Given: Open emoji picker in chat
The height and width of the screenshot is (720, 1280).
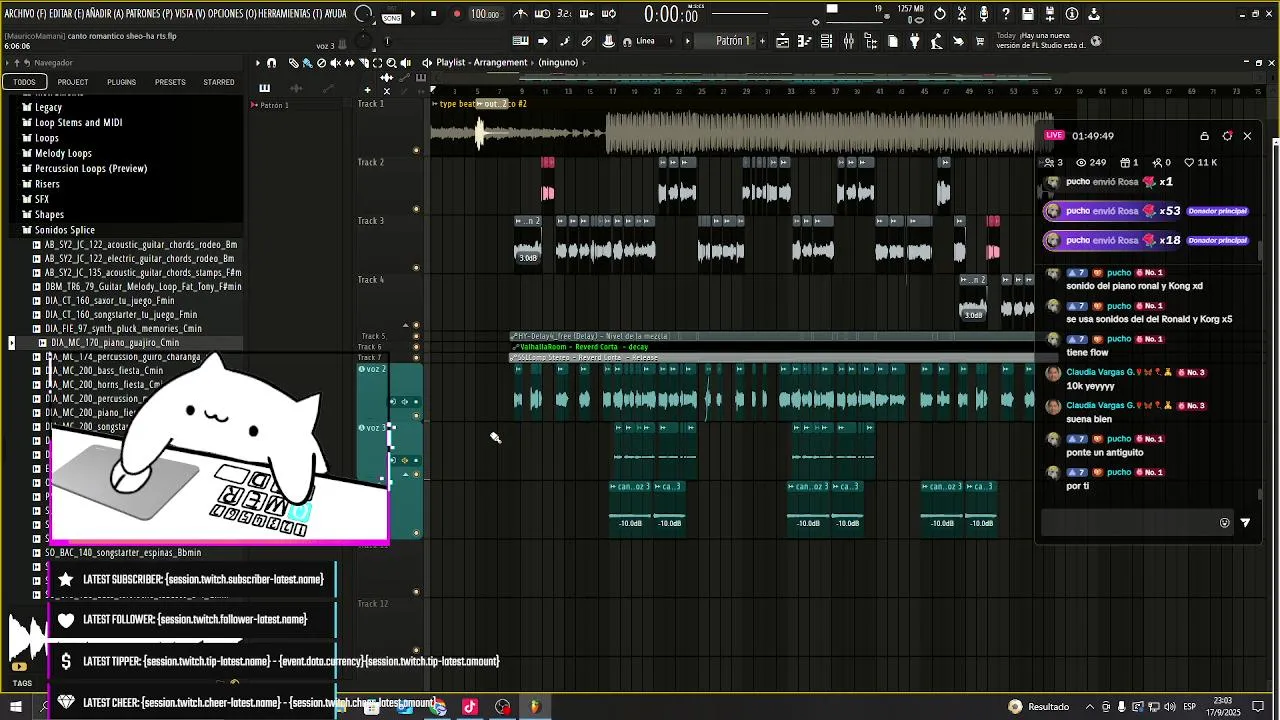Looking at the screenshot, I should coord(1224,522).
